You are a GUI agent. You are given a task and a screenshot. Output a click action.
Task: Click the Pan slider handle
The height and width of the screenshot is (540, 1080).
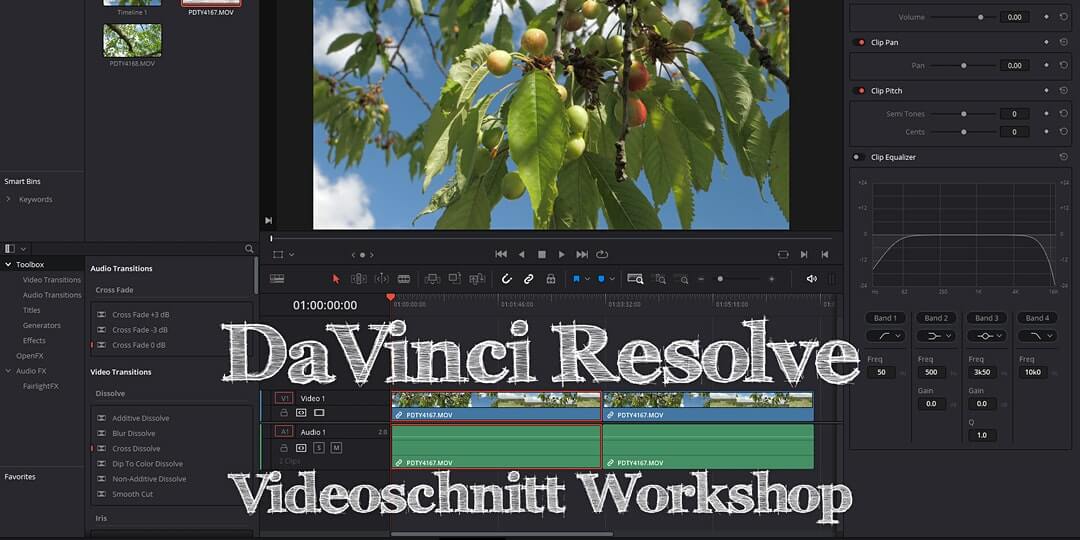coord(964,65)
